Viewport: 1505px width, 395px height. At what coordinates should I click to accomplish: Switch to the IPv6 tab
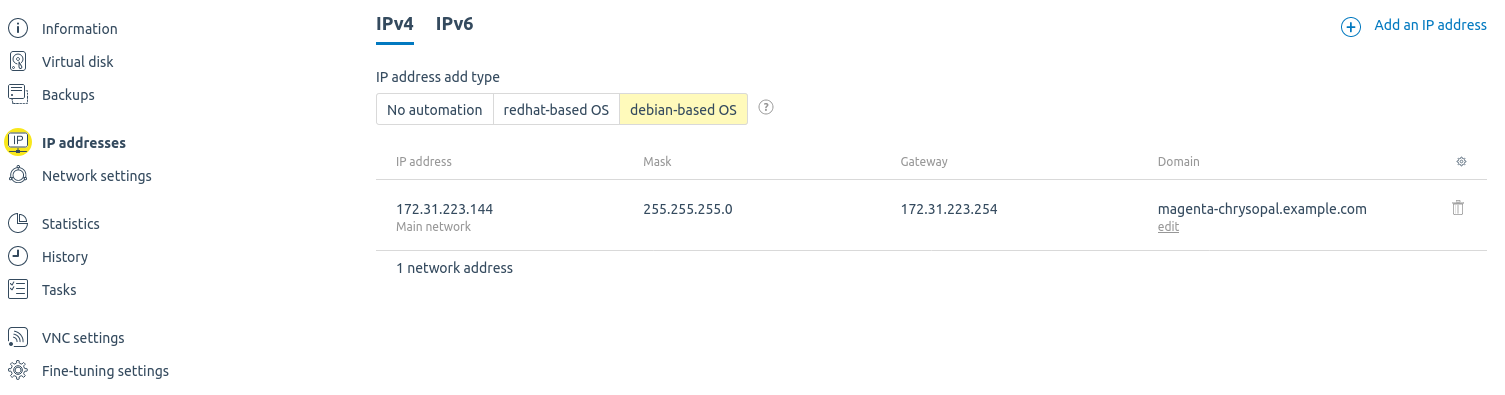[x=454, y=25]
